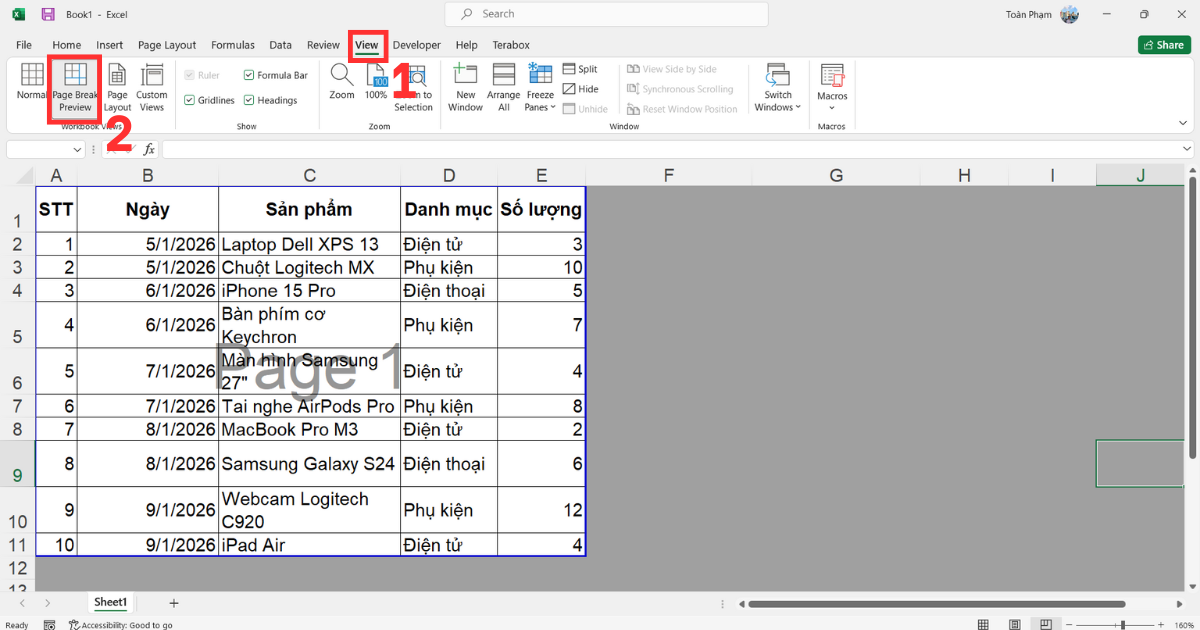Open the Freeze Panes dropdown arrow
The height and width of the screenshot is (630, 1200).
553,108
